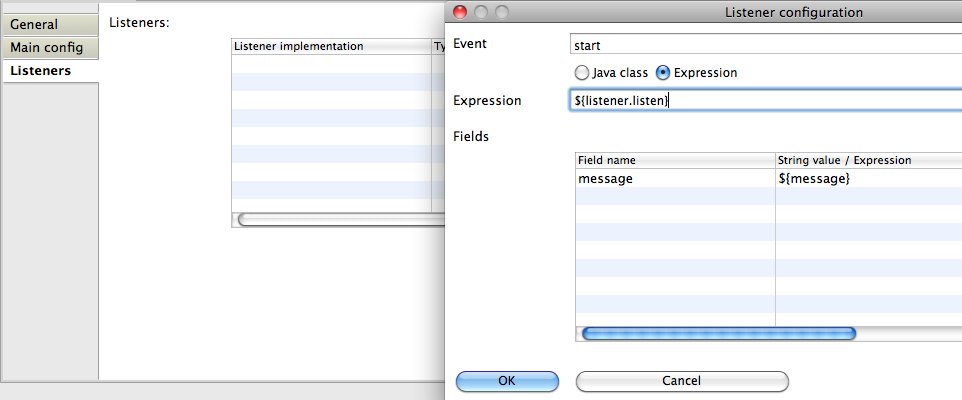Minimize the Listener configuration dialog
This screenshot has width=962, height=400.
coord(481,12)
